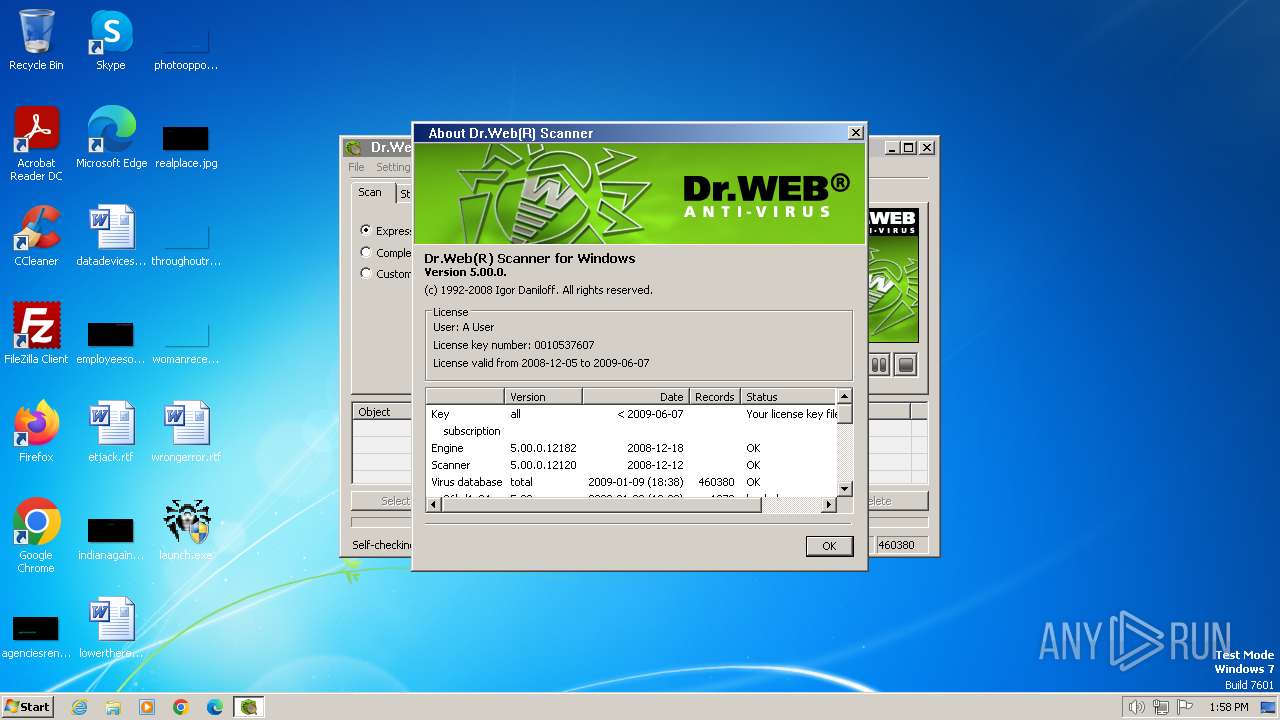Select the employeeso file icon

pyautogui.click(x=111, y=342)
